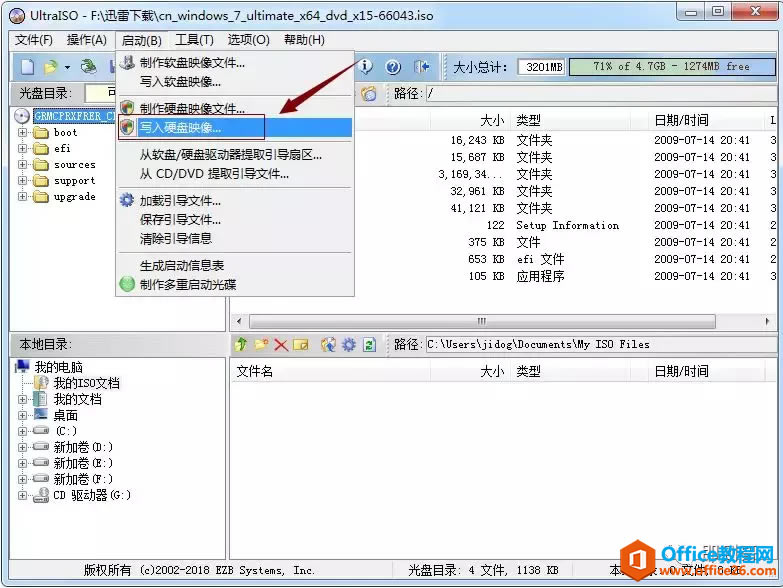The image size is (783, 588).
Task: Click the folder-globe icon left of 路径
Action: [x=369, y=93]
